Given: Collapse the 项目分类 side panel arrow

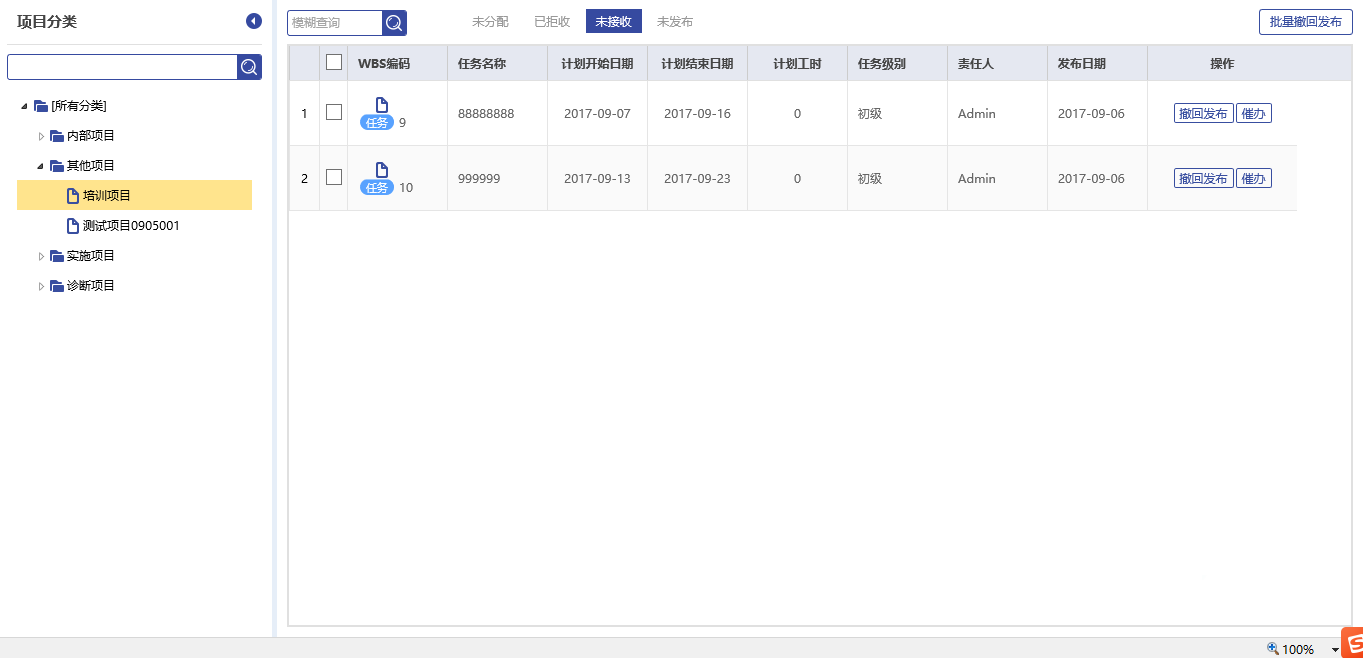Looking at the screenshot, I should (254, 21).
